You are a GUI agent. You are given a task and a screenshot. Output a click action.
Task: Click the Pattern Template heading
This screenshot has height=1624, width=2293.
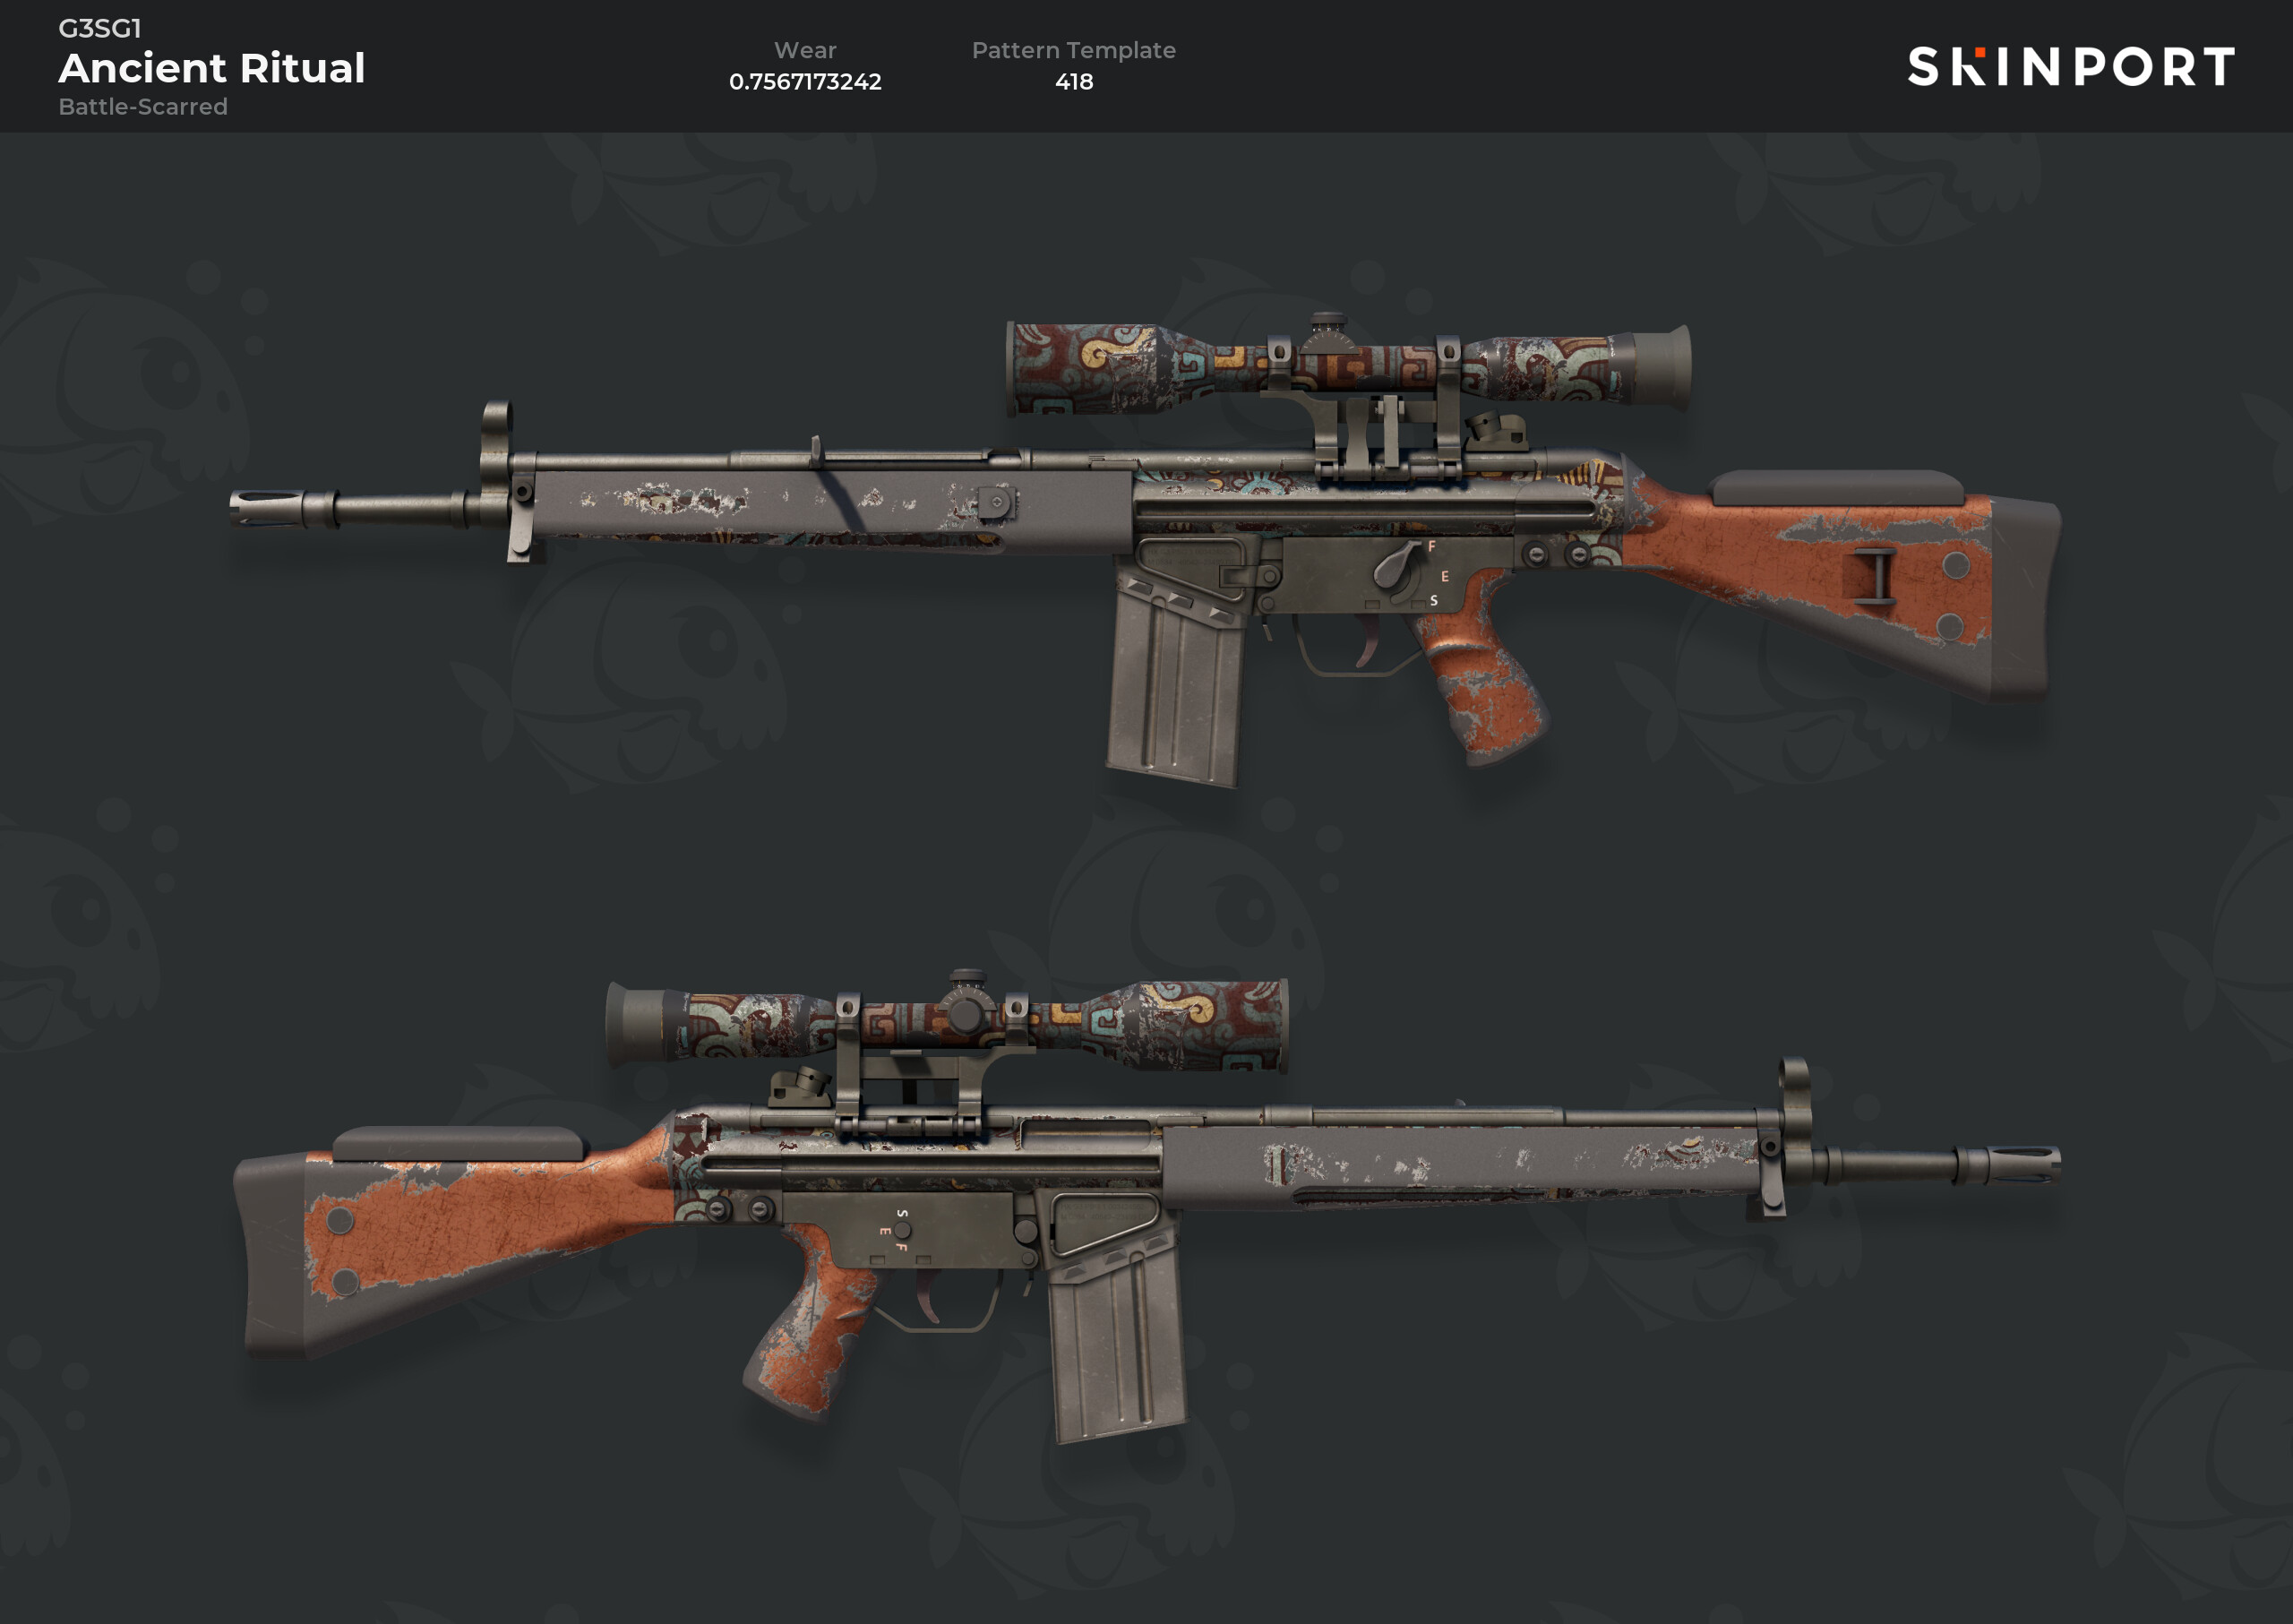1074,50
